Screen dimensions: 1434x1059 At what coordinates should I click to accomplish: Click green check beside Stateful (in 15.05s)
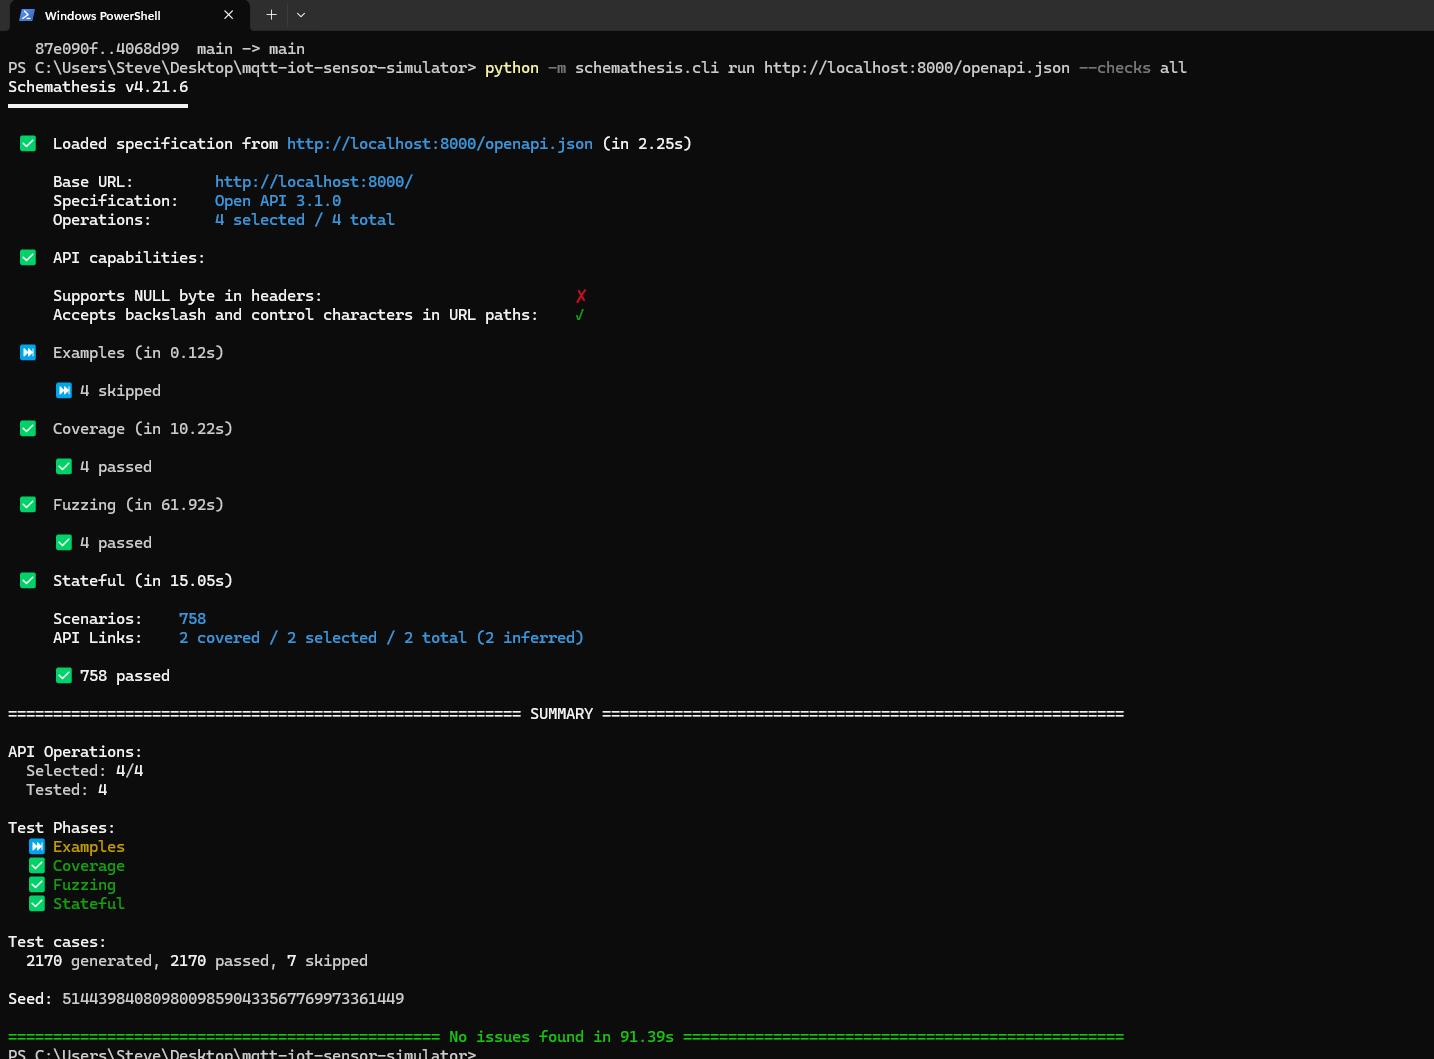point(28,581)
